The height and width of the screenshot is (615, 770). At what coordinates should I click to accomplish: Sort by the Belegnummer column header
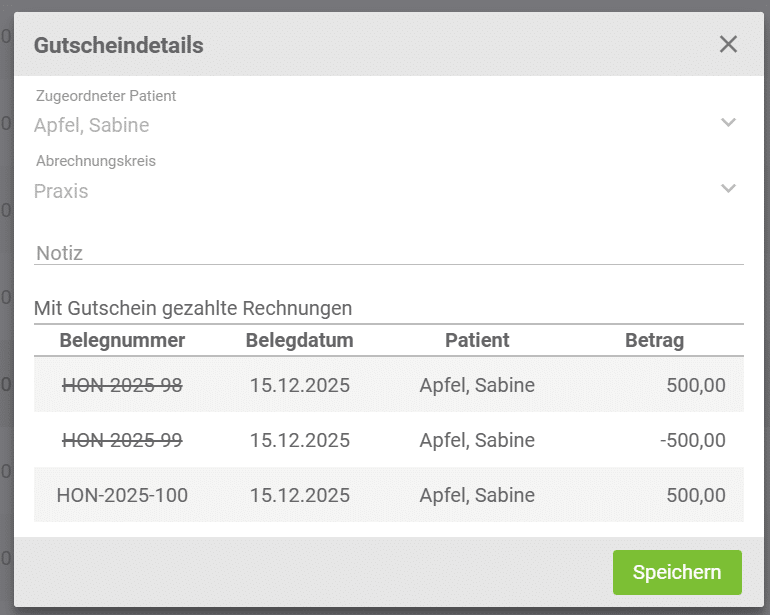click(122, 340)
